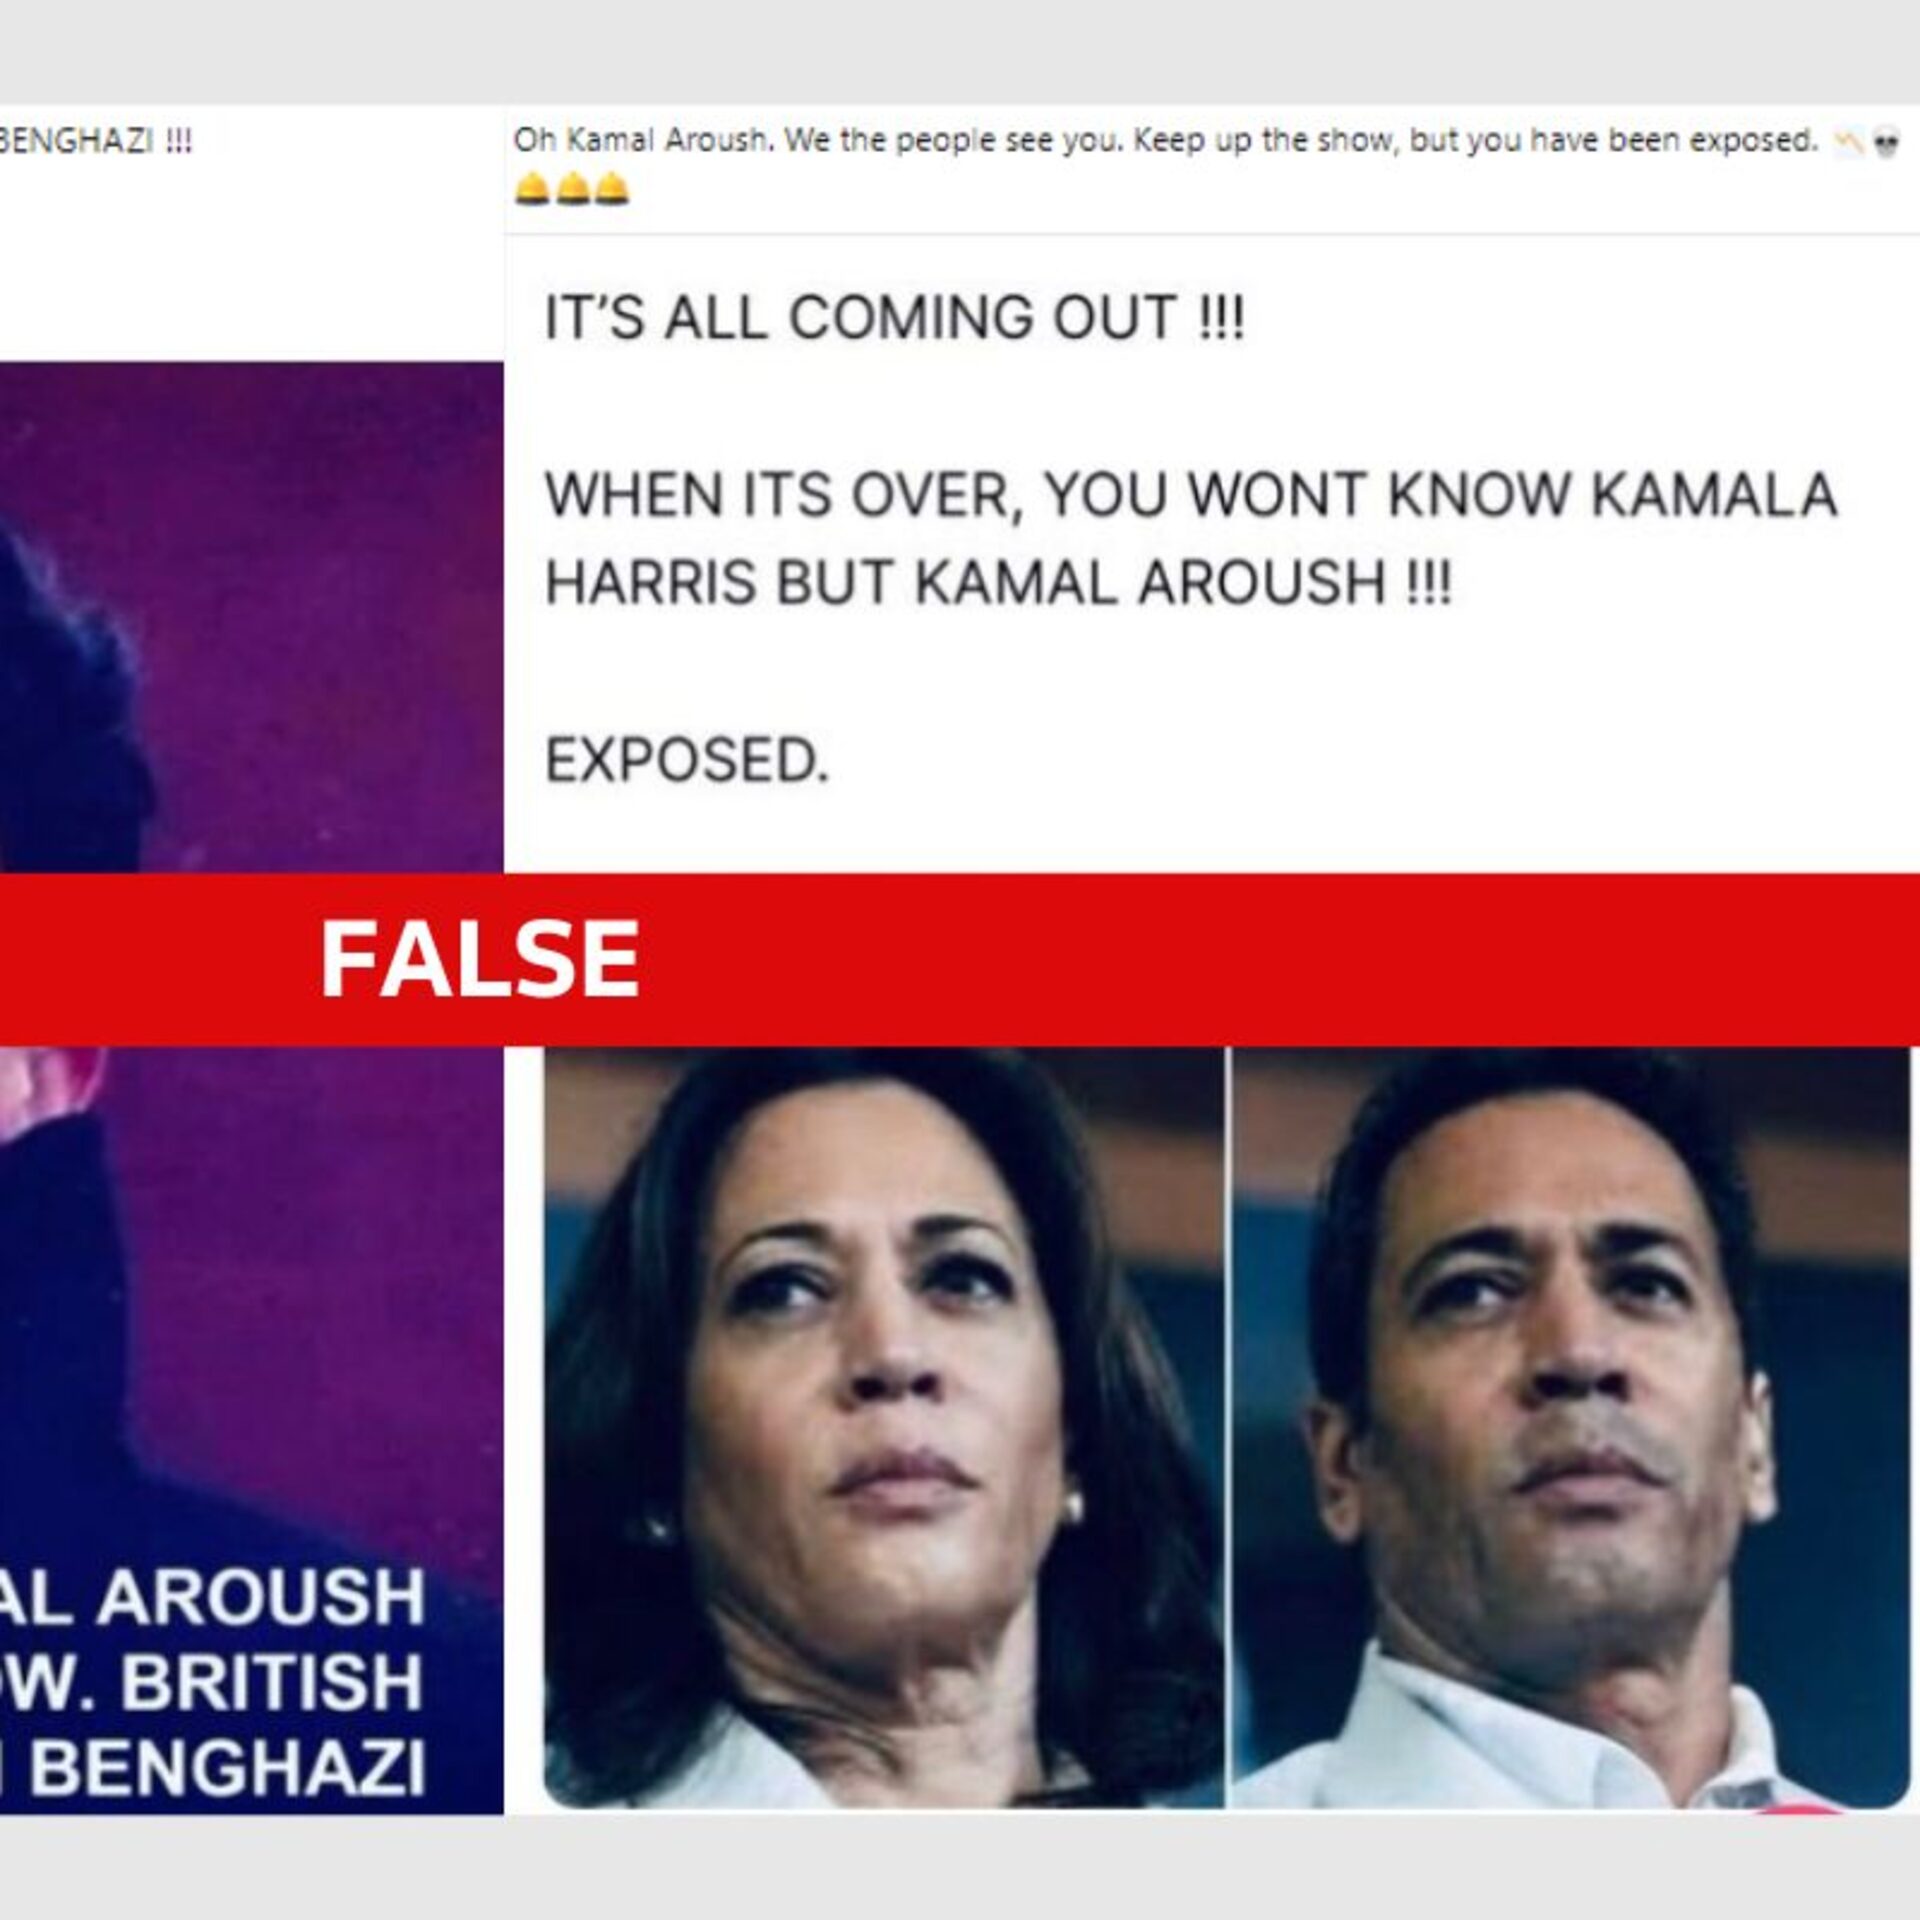Click 'AL AROUSH' caption on purple image

(212, 1596)
